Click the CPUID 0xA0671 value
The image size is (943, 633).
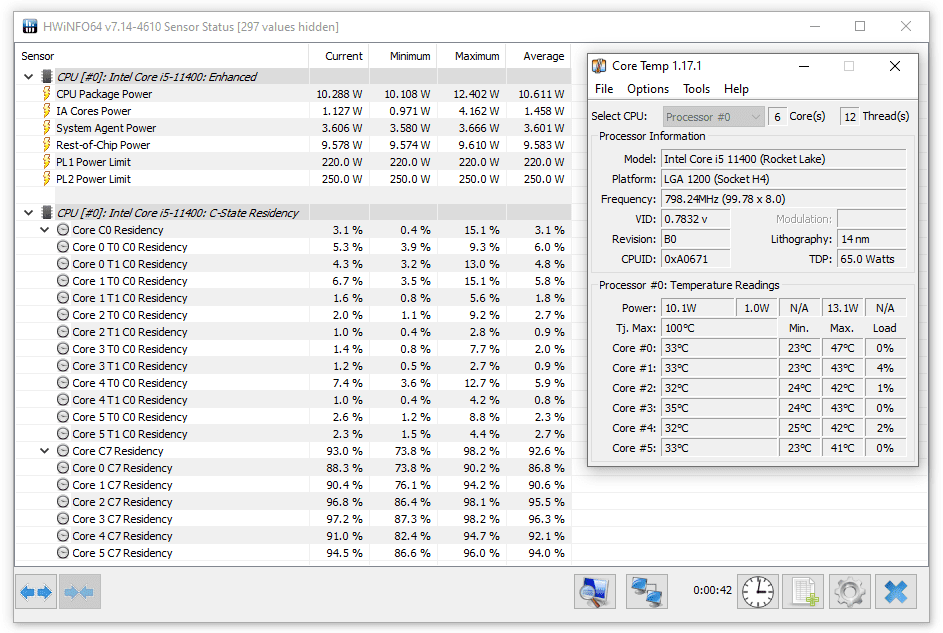tap(696, 259)
